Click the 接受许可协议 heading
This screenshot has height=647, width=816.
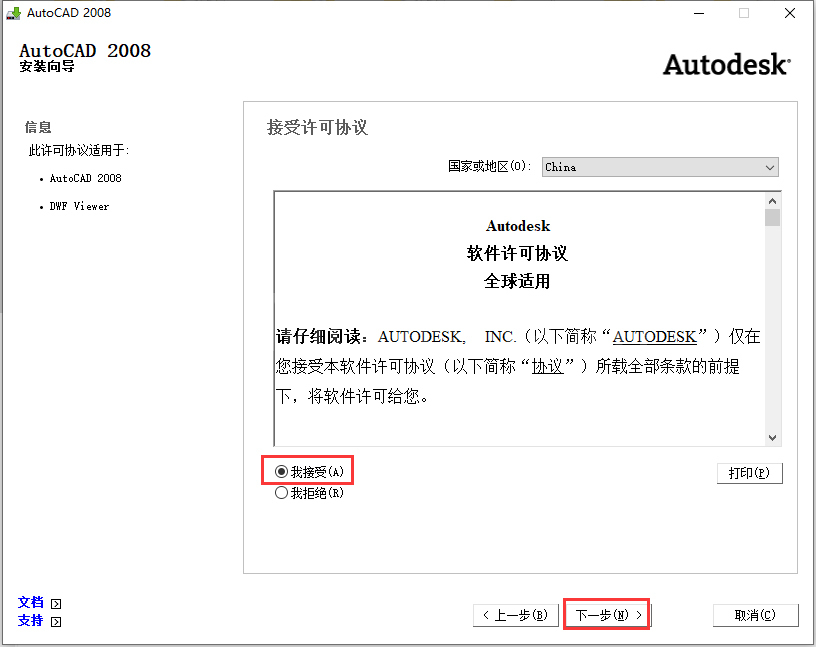point(317,128)
